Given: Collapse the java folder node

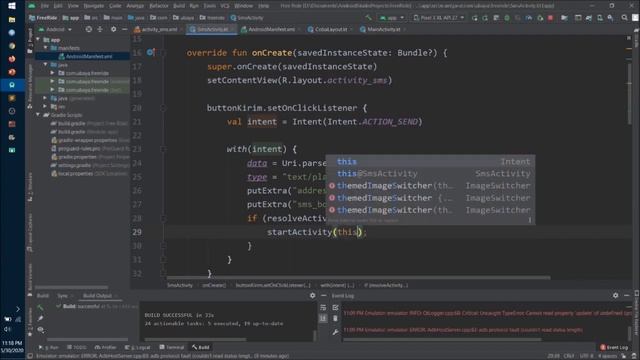Looking at the screenshot, I should (x=45, y=64).
